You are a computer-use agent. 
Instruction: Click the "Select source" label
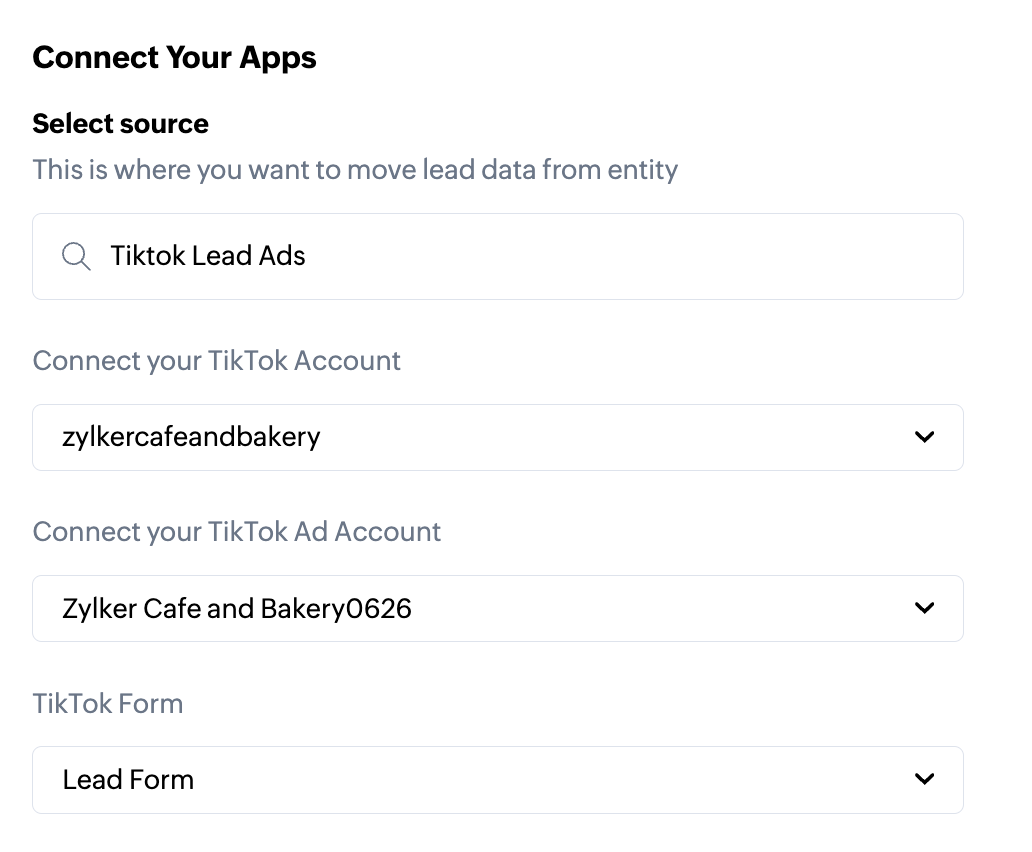(120, 124)
